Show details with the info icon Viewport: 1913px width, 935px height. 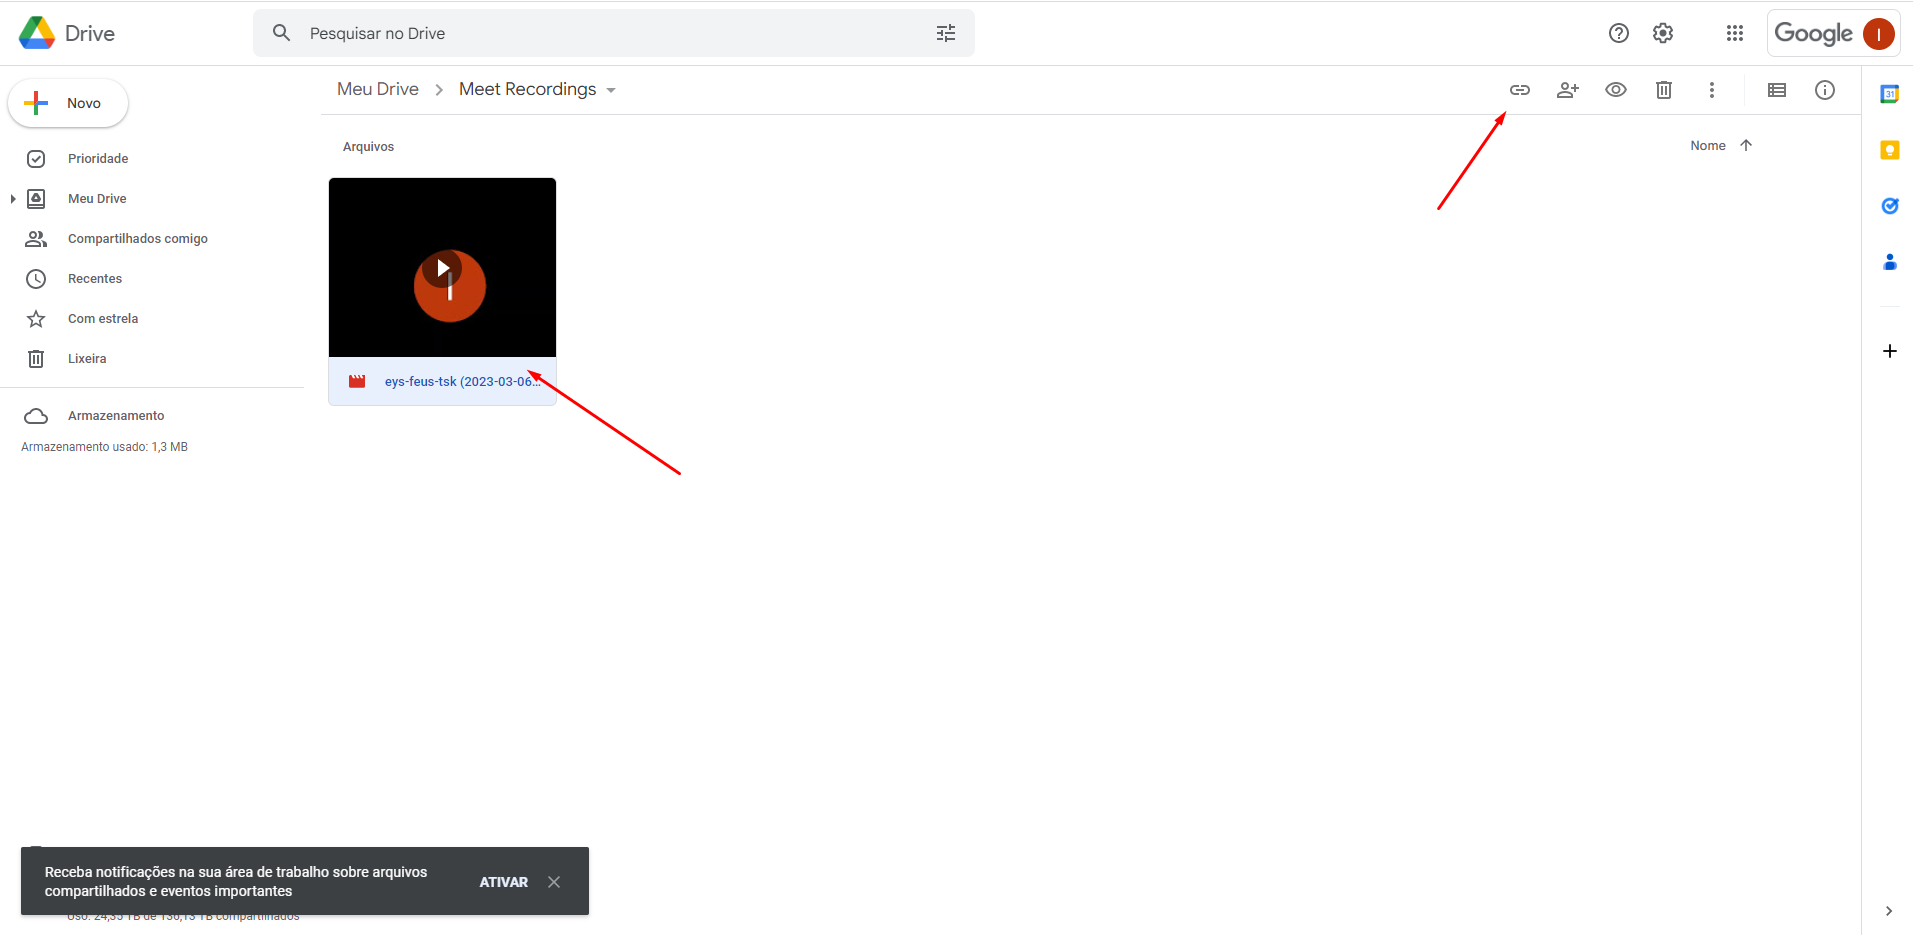[1825, 90]
